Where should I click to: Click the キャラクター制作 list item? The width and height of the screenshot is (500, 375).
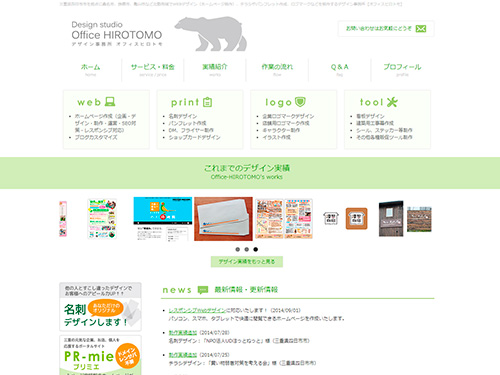281,130
